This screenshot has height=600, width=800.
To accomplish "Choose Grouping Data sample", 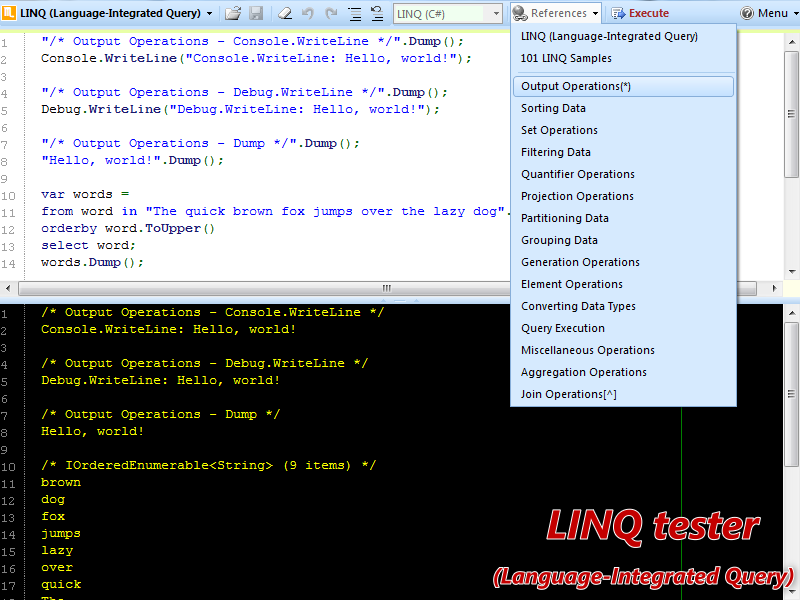I will tap(623, 240).
